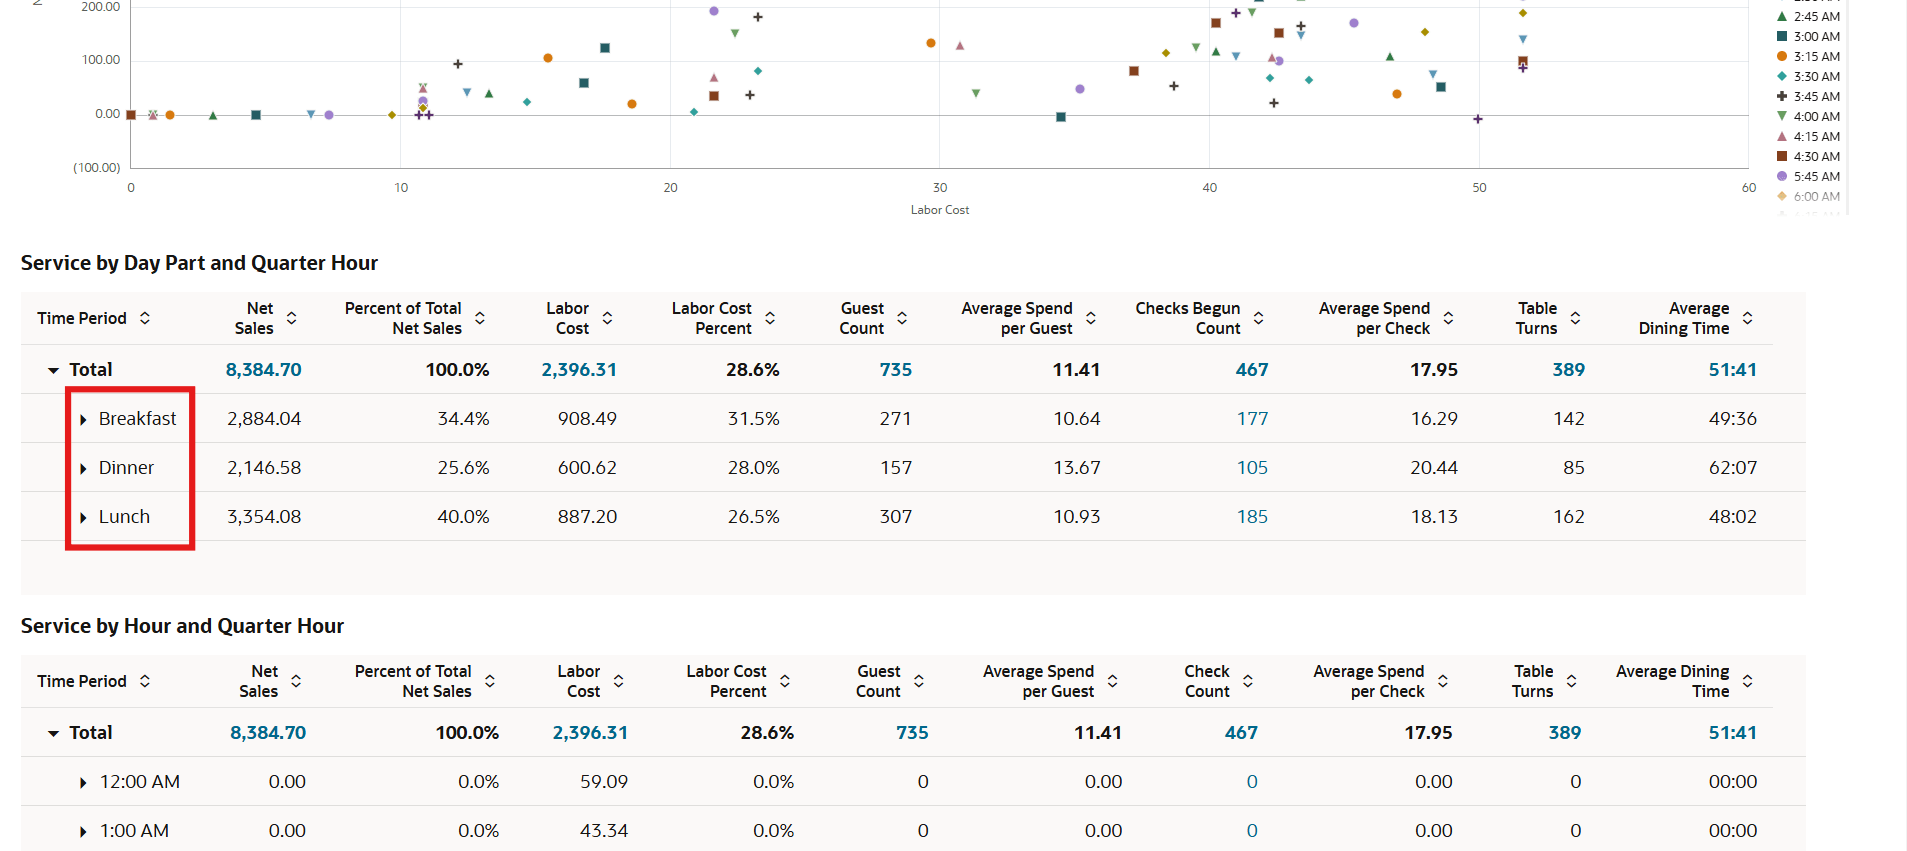Viewport: 1907px width, 851px height.
Task: Open total net sales 8,384.70 link
Action: [x=264, y=370]
